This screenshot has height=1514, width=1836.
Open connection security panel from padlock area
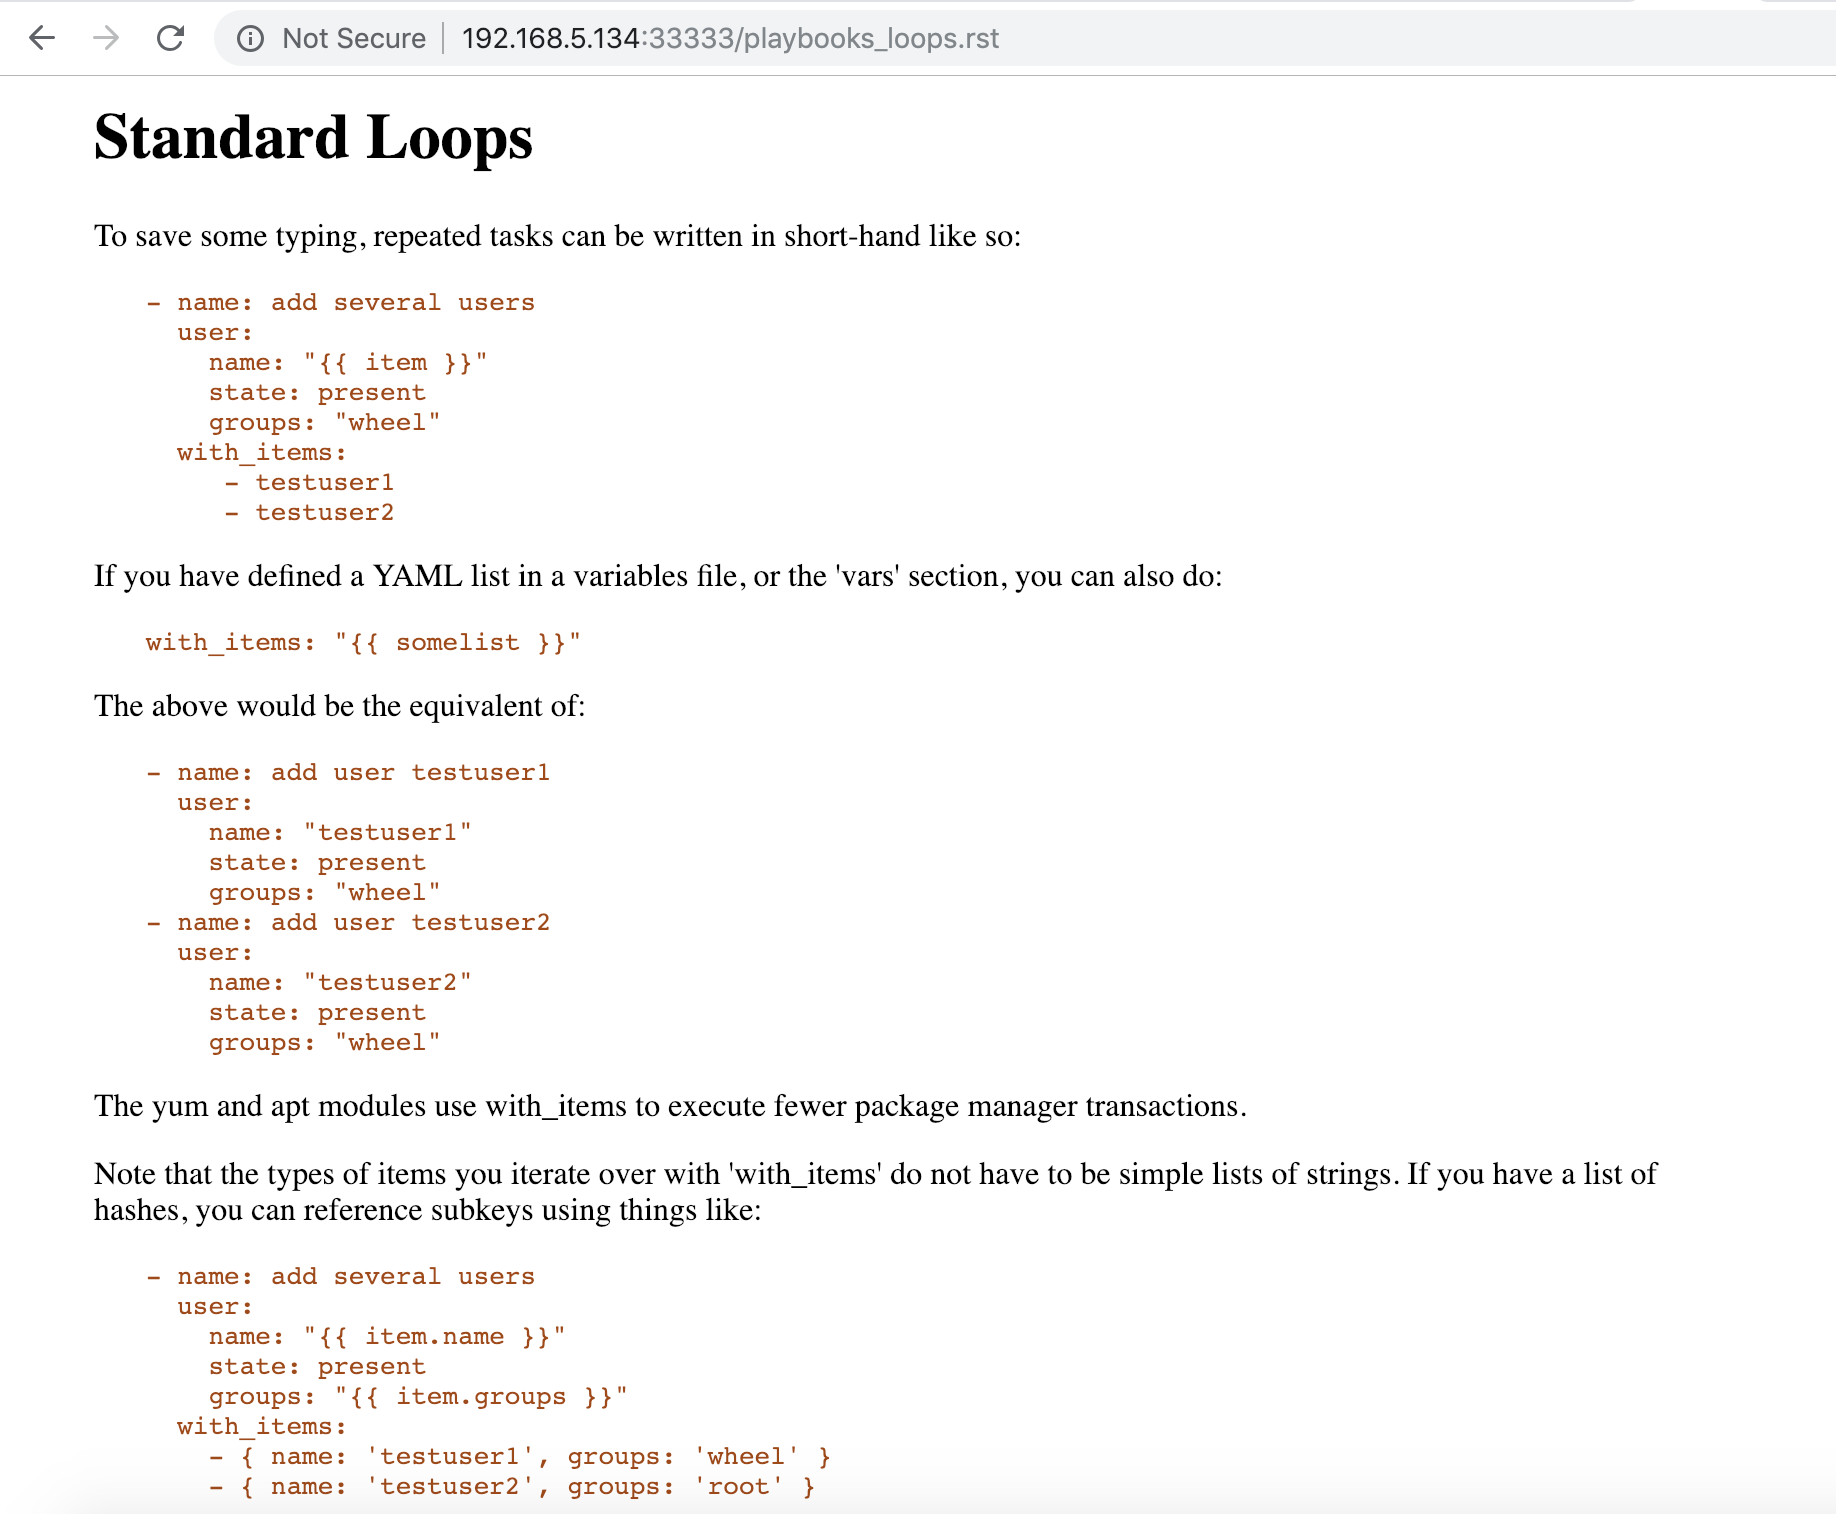coord(250,38)
